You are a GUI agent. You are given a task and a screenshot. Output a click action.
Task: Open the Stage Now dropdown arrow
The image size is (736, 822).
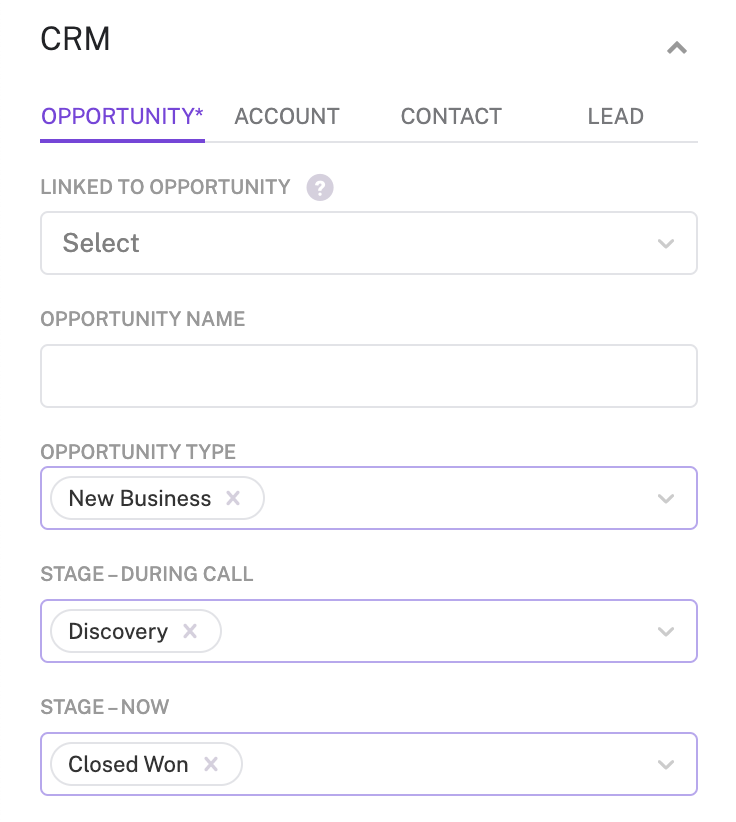click(x=666, y=764)
